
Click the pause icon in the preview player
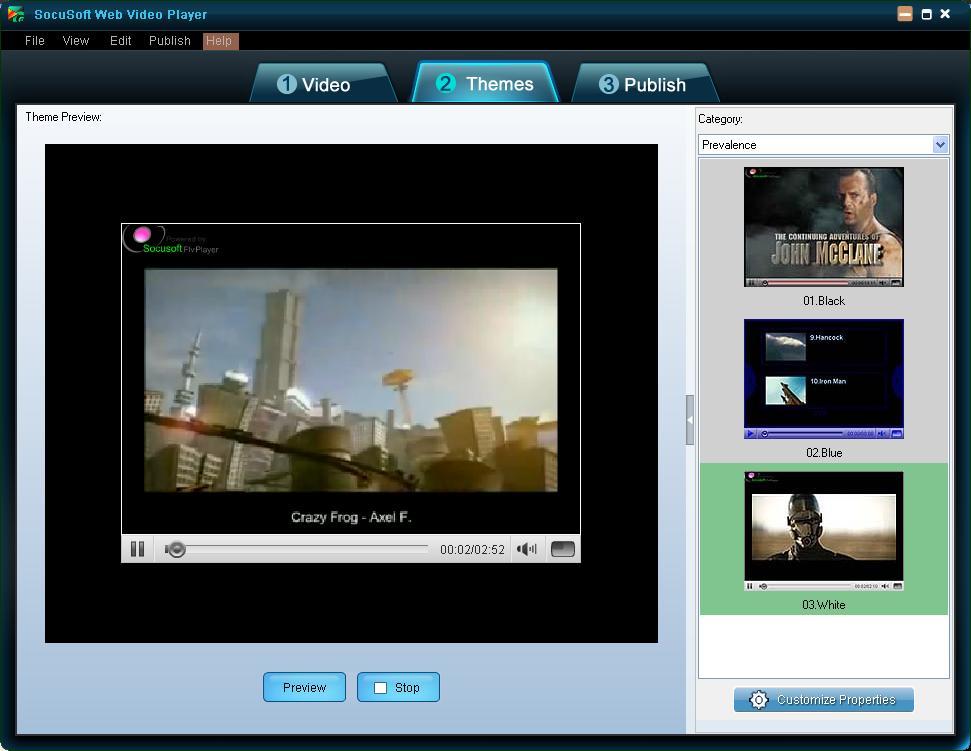[x=137, y=548]
